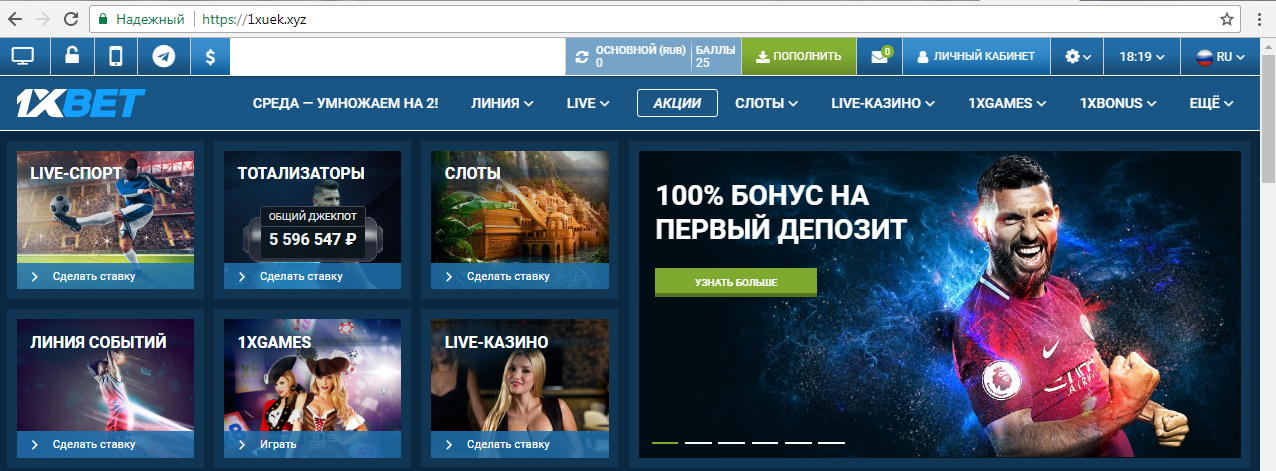Click the open padlock icon
1276x471 pixels.
72,57
